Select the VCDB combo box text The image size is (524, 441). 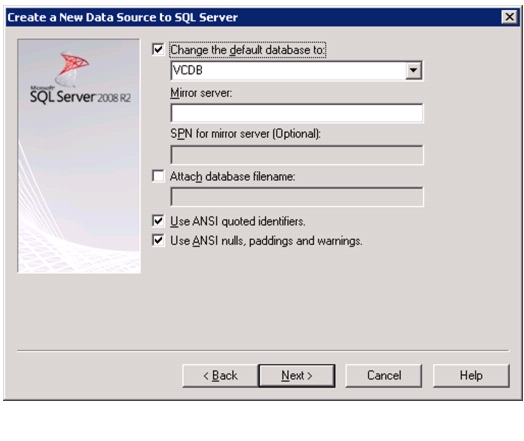click(x=288, y=70)
